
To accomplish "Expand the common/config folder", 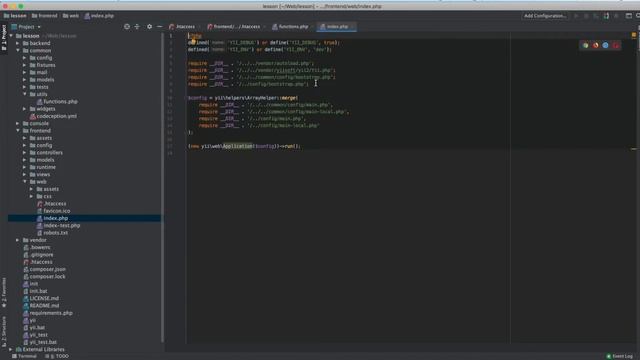I will coord(24,58).
